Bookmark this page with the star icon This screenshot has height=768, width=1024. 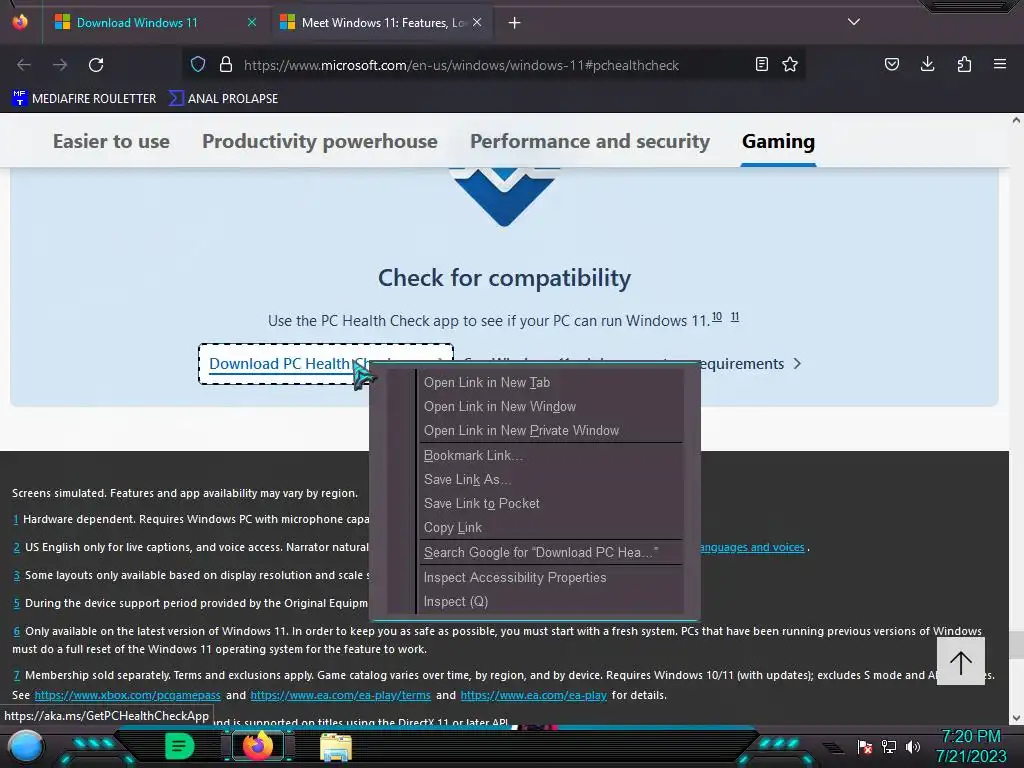click(x=790, y=64)
